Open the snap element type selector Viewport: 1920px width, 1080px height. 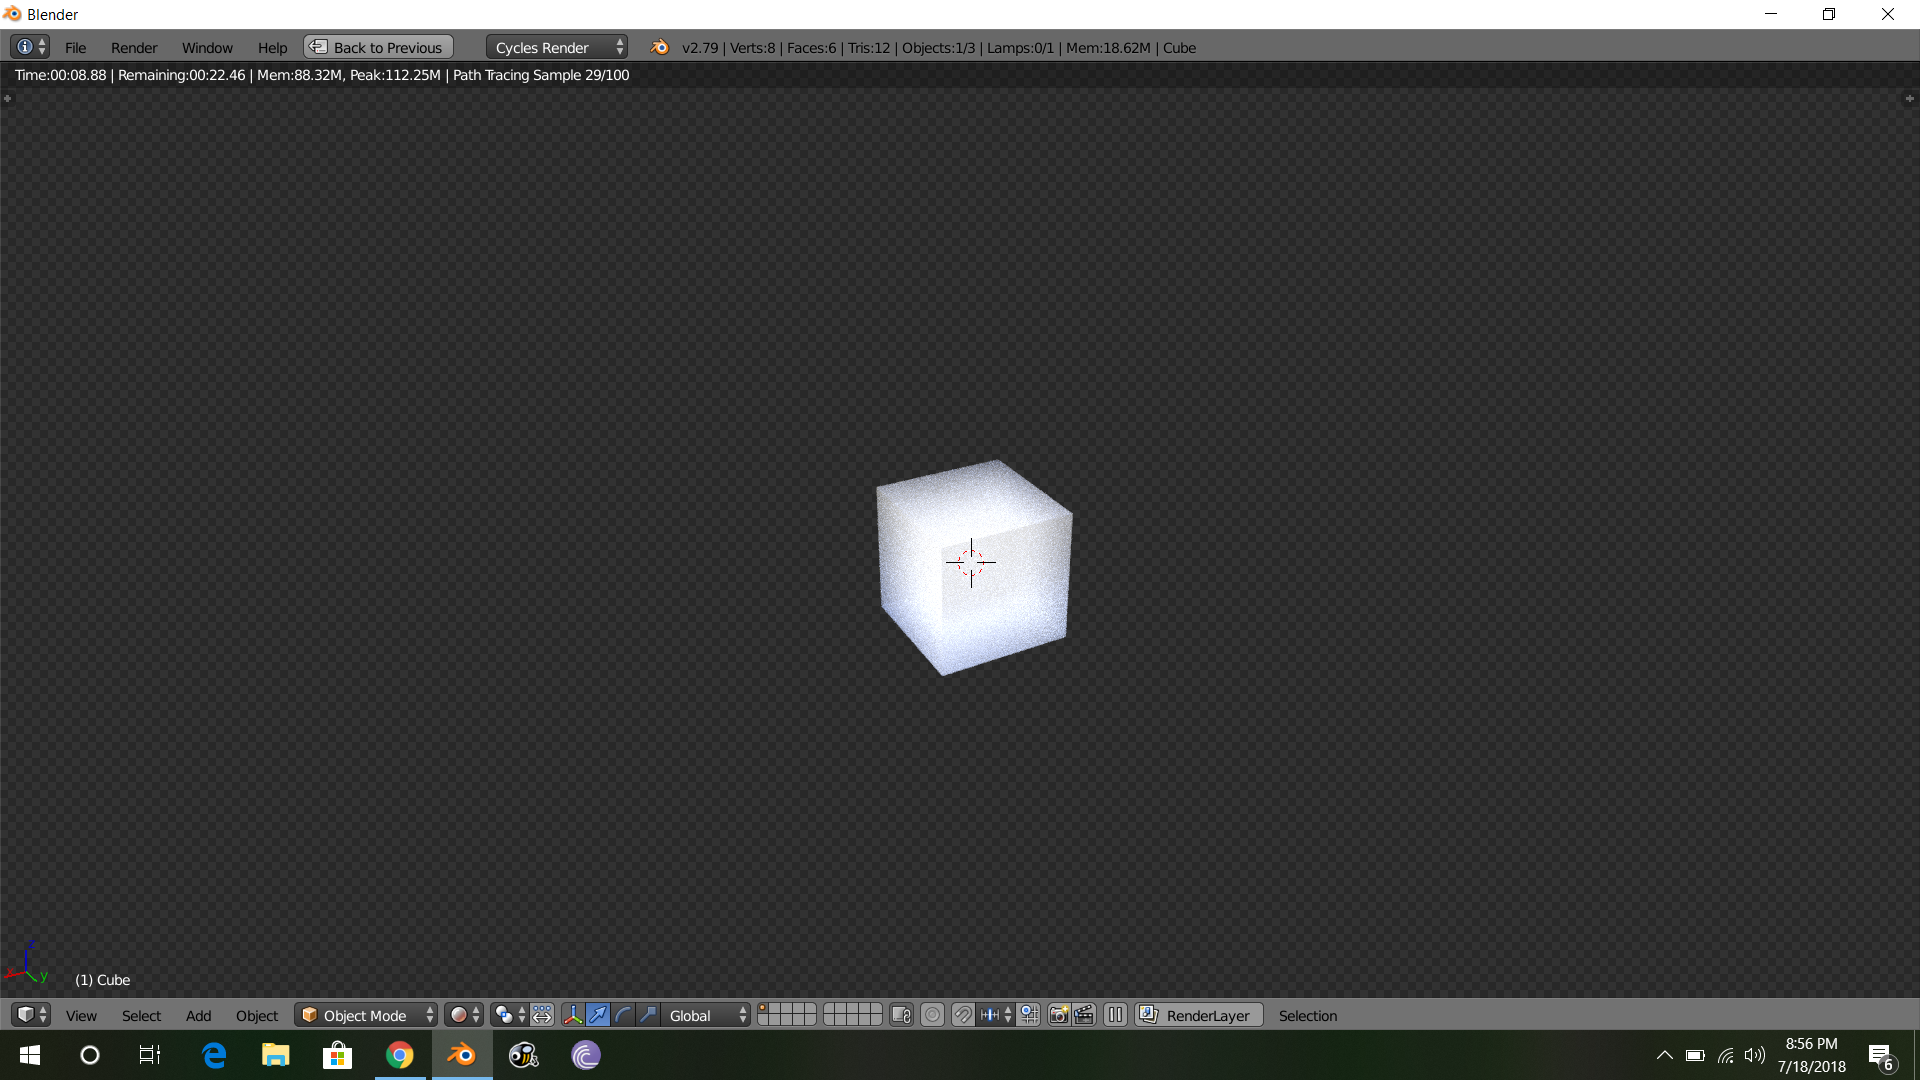click(996, 1015)
